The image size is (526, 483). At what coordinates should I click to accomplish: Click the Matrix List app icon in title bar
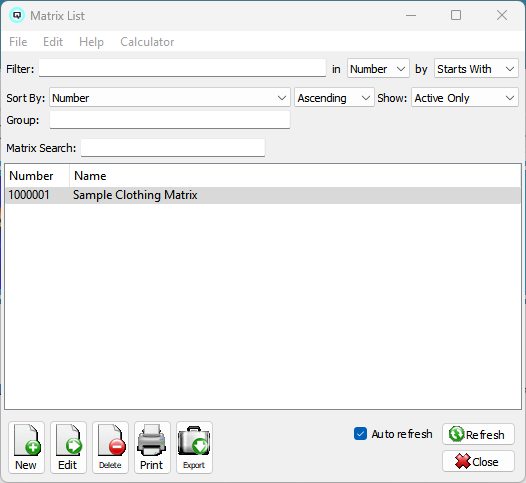click(17, 15)
